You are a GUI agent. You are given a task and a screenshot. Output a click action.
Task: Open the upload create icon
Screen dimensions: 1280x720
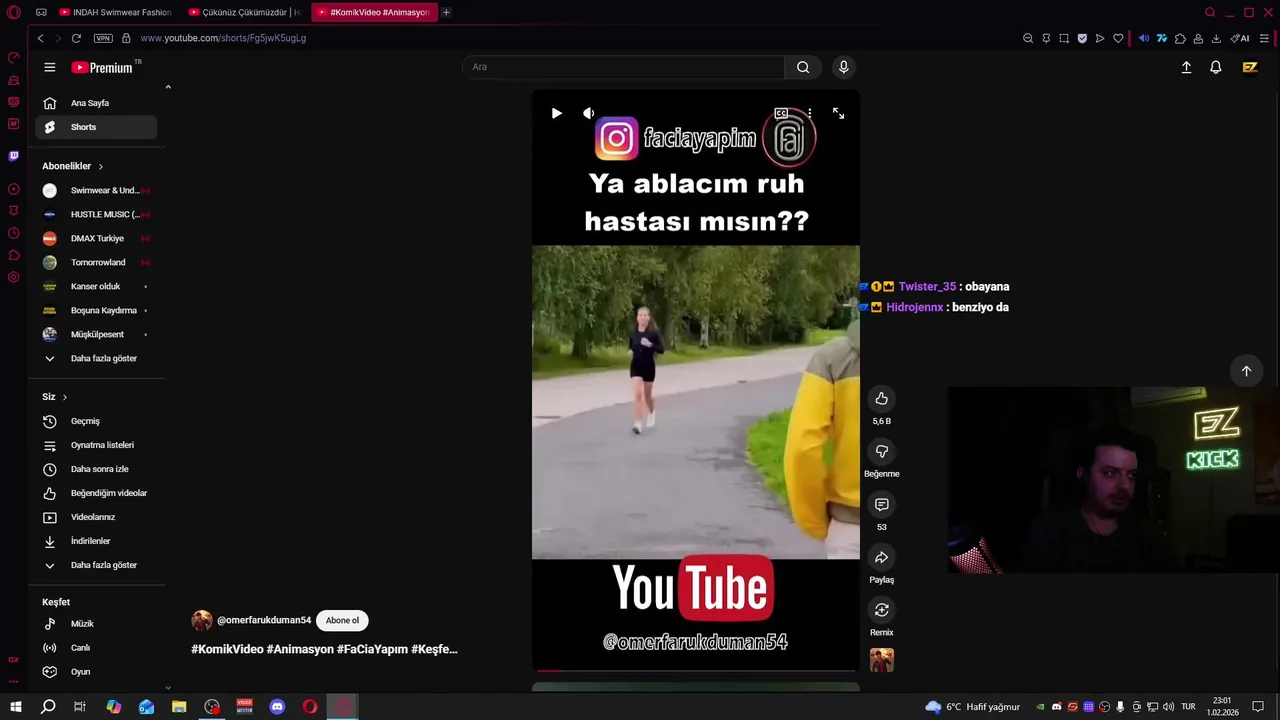(1186, 67)
